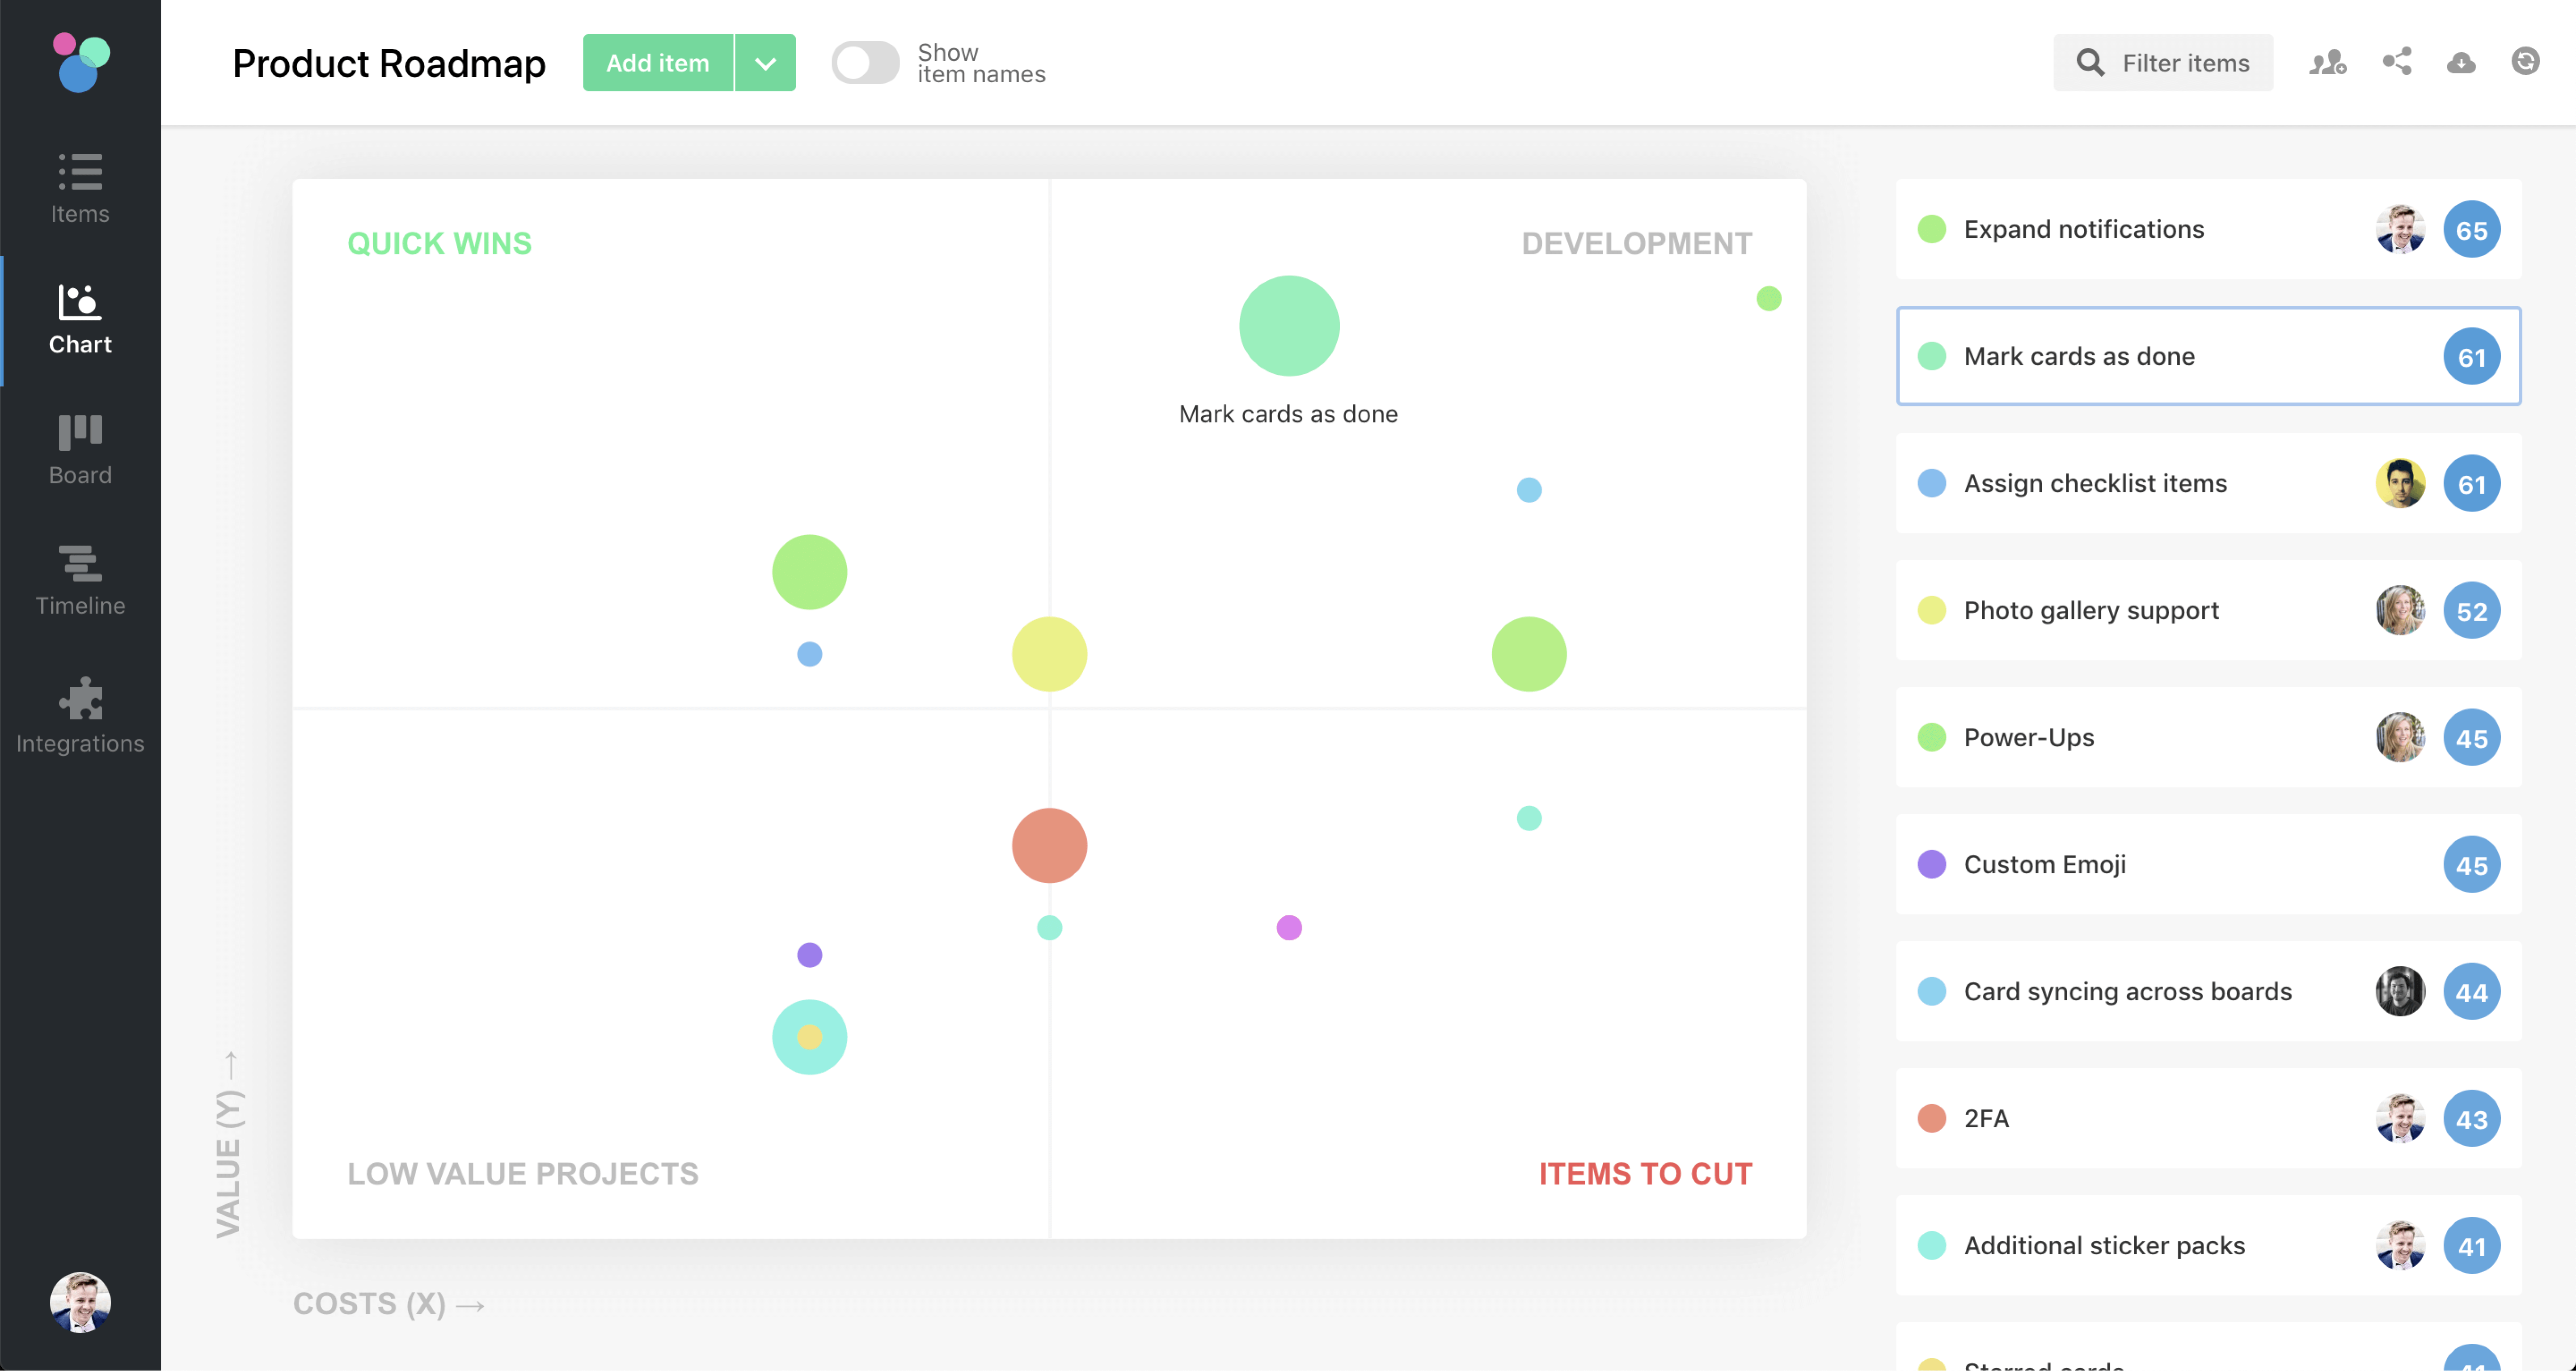Click the Custom Emoji score badge 45
Viewport: 2576px width, 1371px height.
pos(2471,865)
